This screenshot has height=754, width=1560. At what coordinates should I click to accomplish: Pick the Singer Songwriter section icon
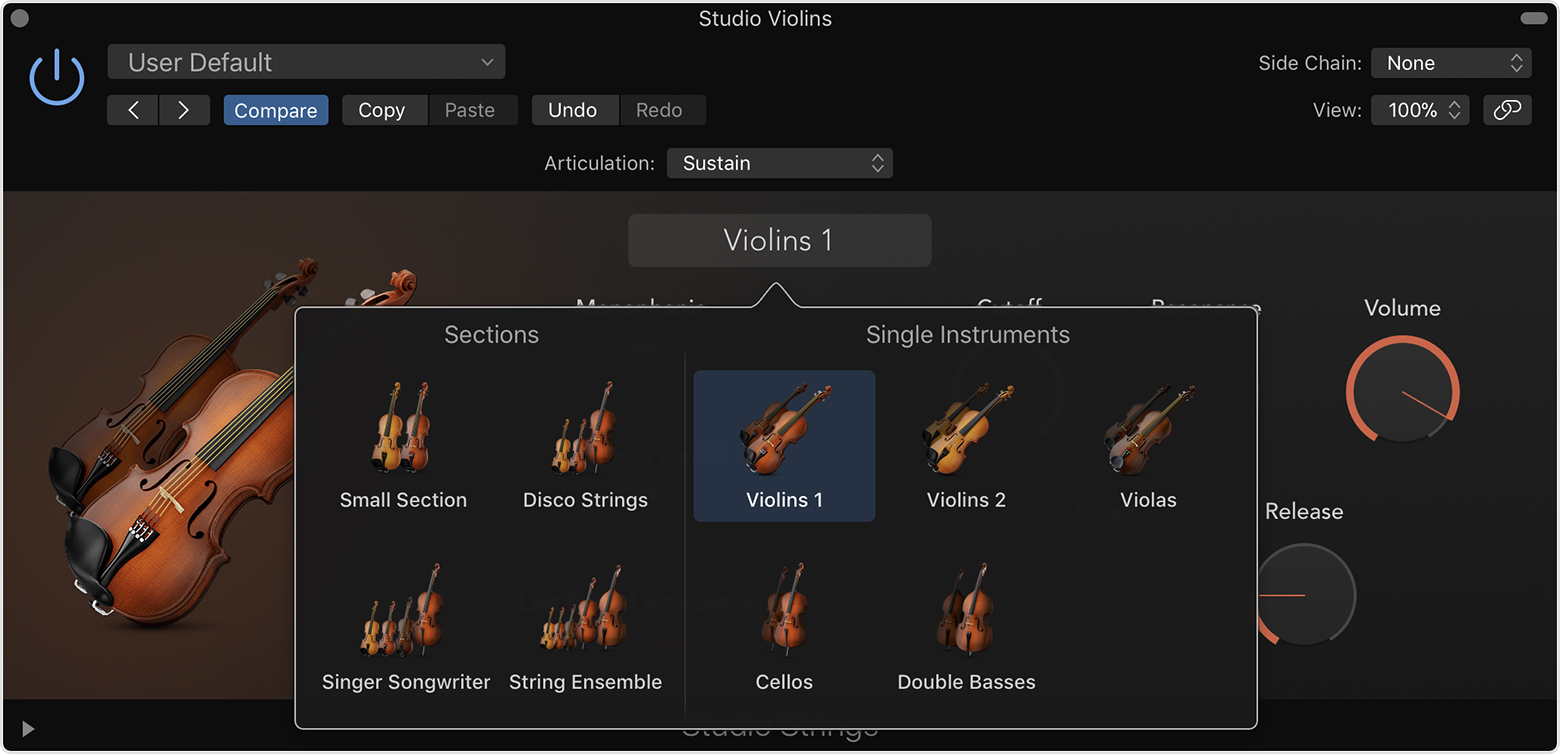click(405, 610)
